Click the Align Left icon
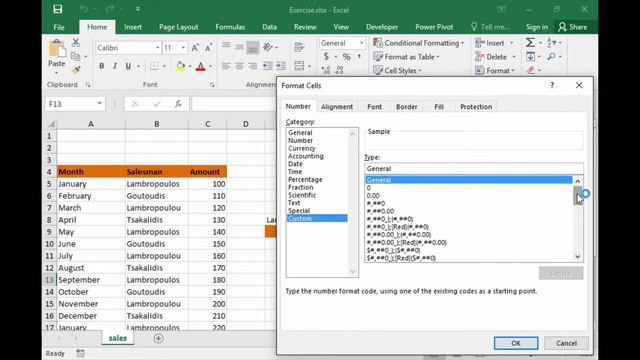 click(x=226, y=66)
